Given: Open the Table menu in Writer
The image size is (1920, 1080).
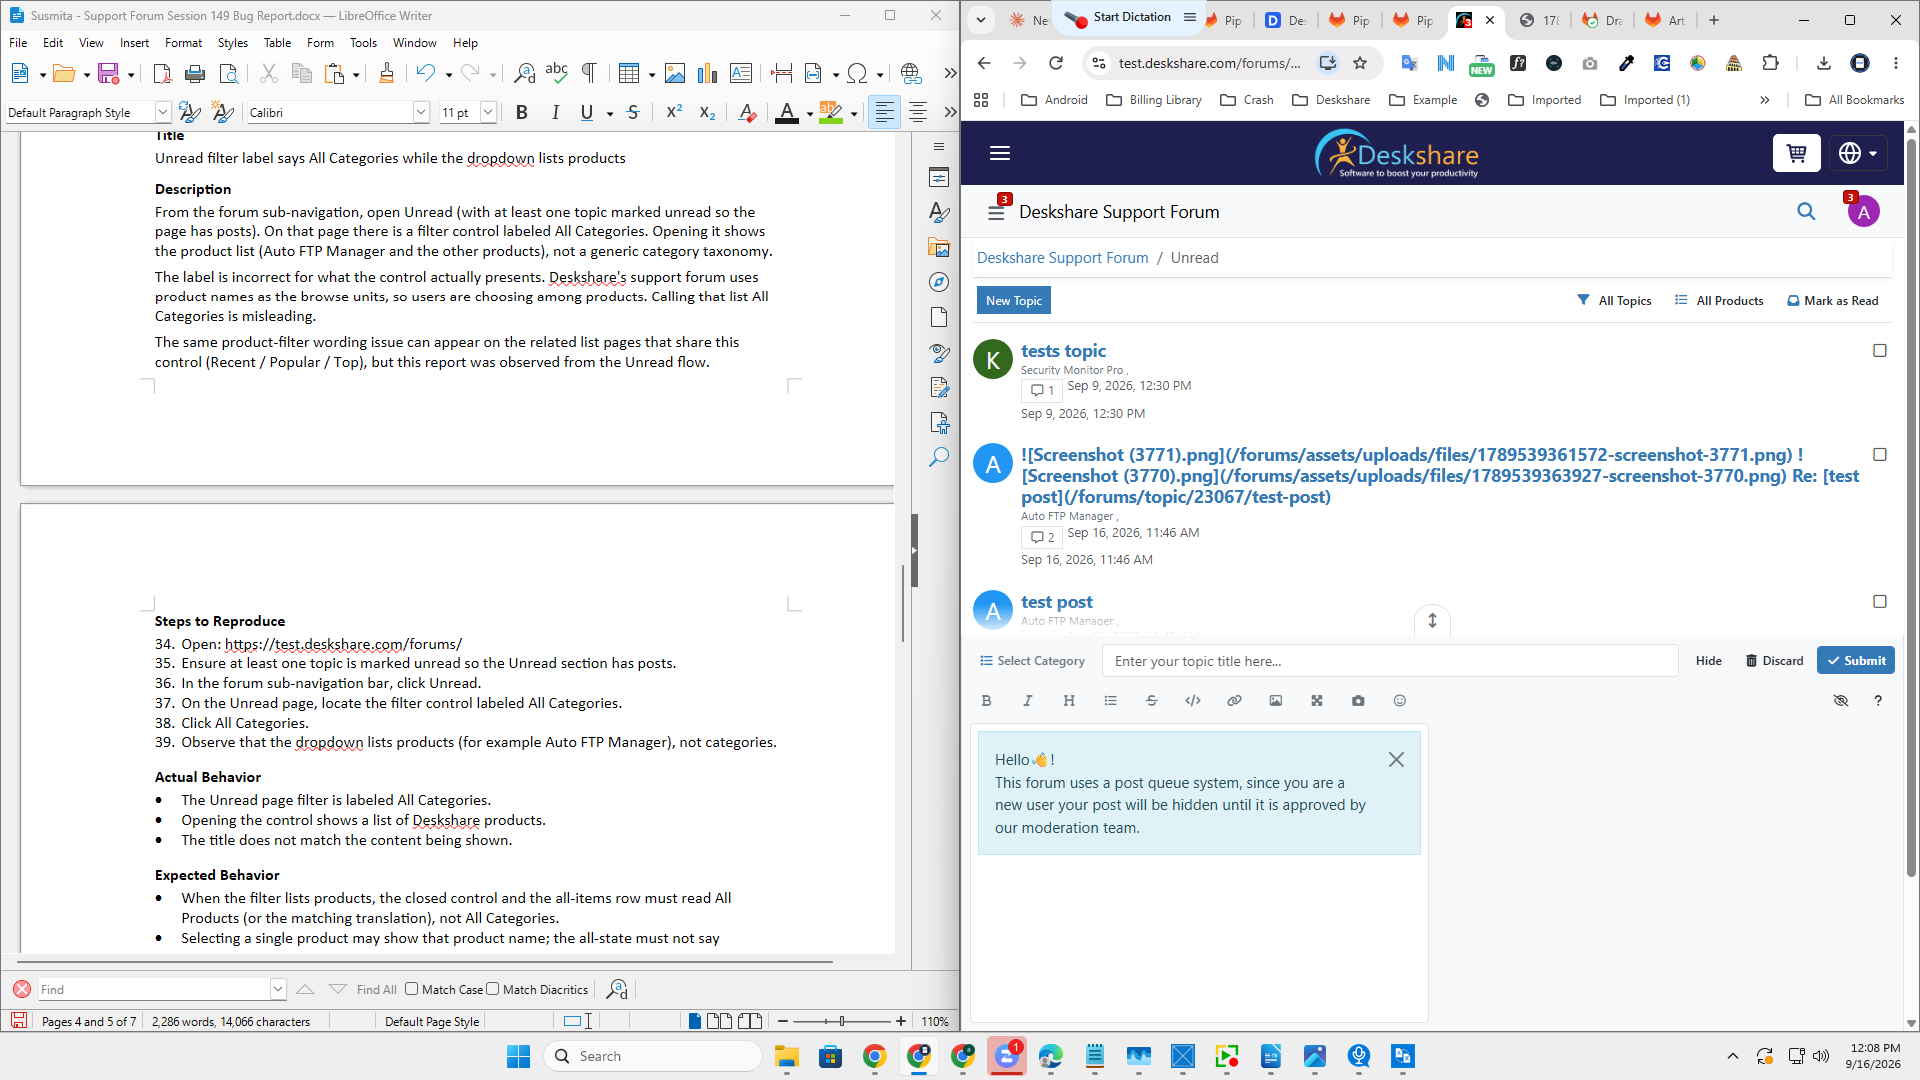Looking at the screenshot, I should [277, 43].
